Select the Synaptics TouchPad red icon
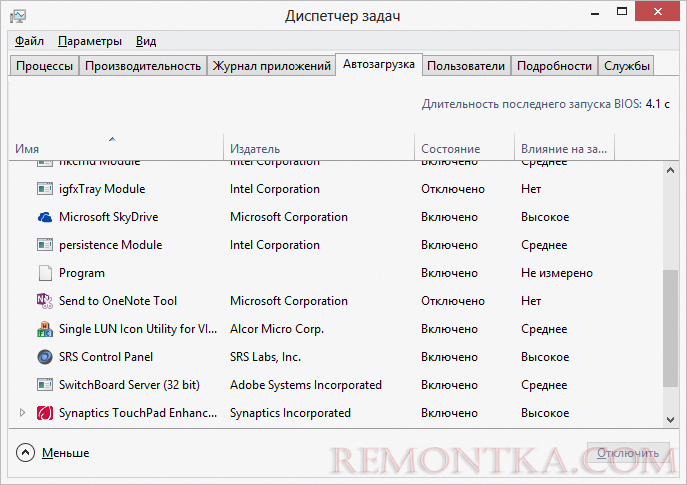The height and width of the screenshot is (485, 687). [45, 413]
